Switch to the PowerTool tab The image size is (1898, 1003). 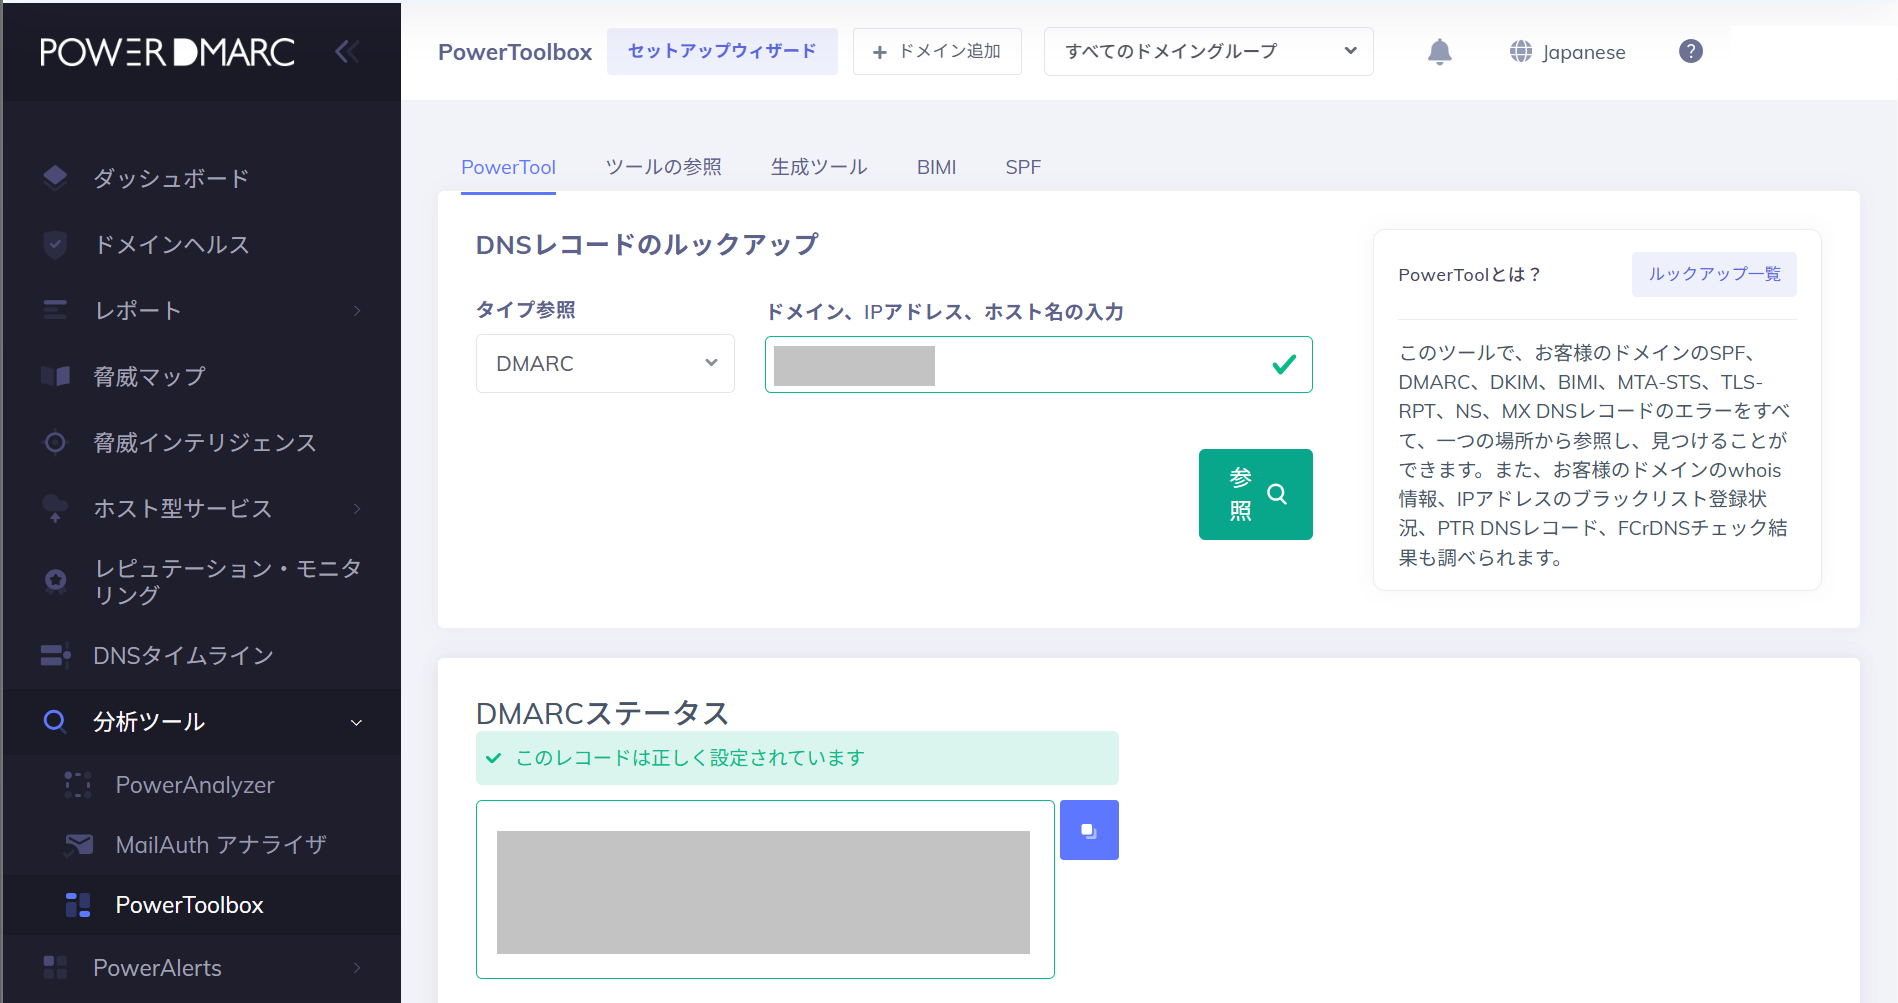point(508,167)
